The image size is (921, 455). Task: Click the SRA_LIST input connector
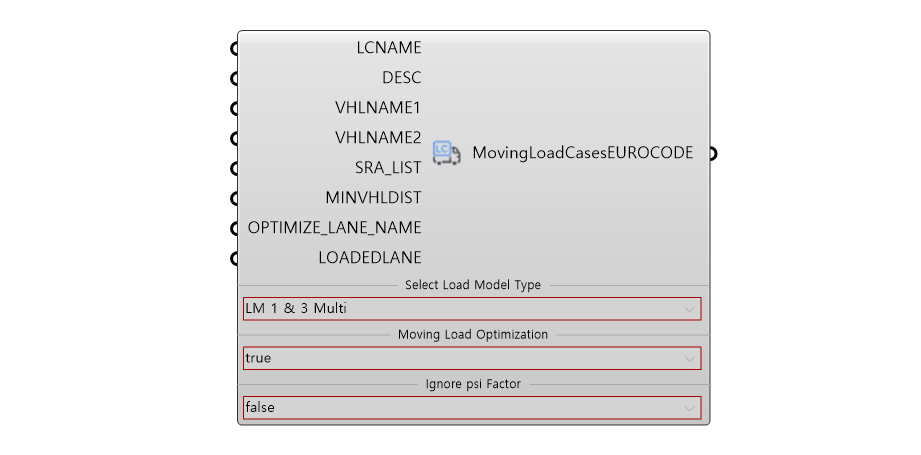[x=234, y=168]
